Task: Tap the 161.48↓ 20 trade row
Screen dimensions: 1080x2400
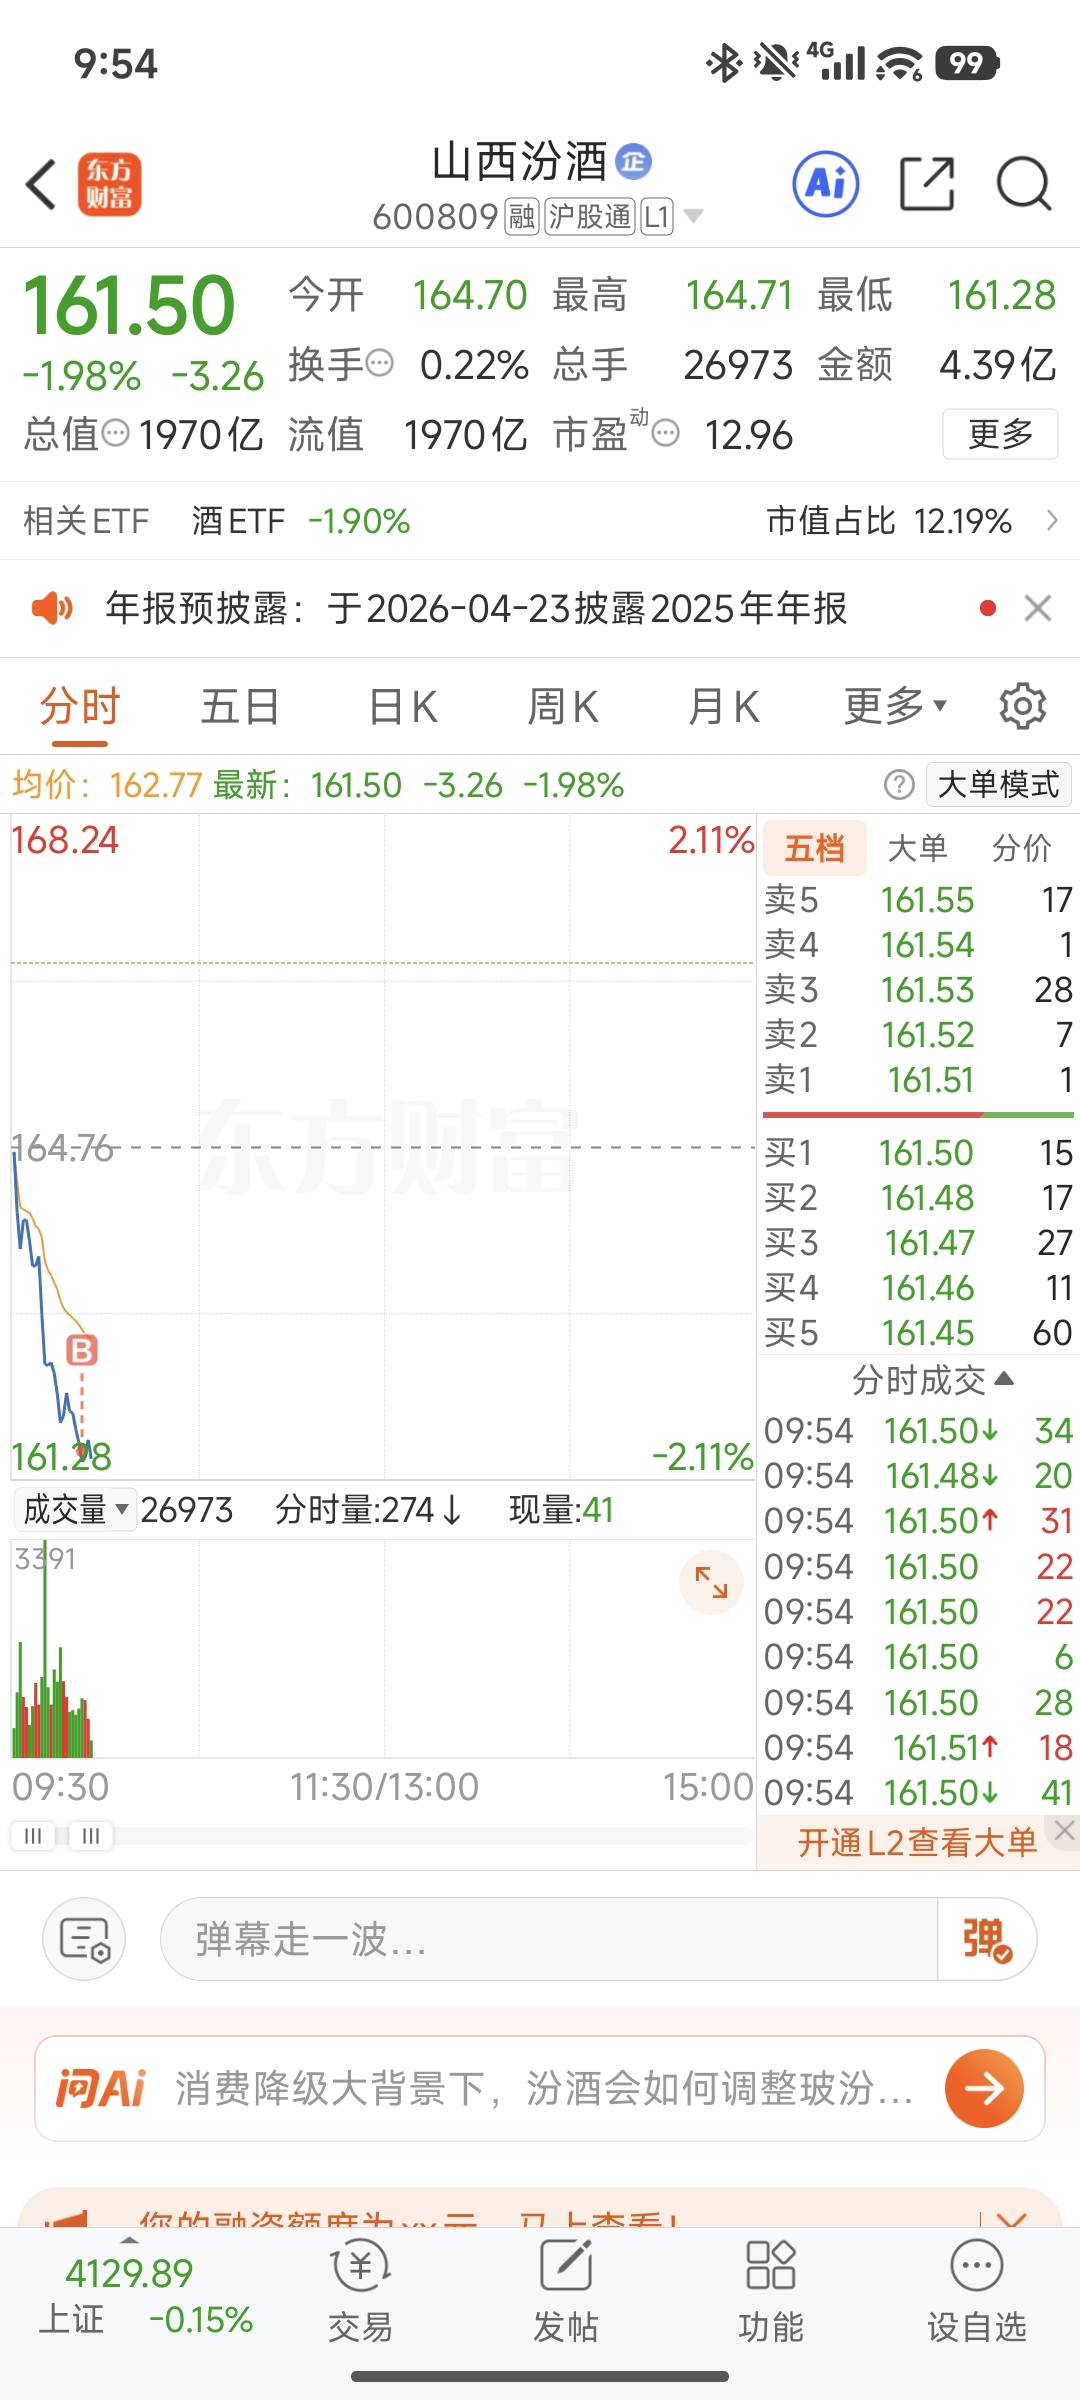Action: [918, 1475]
